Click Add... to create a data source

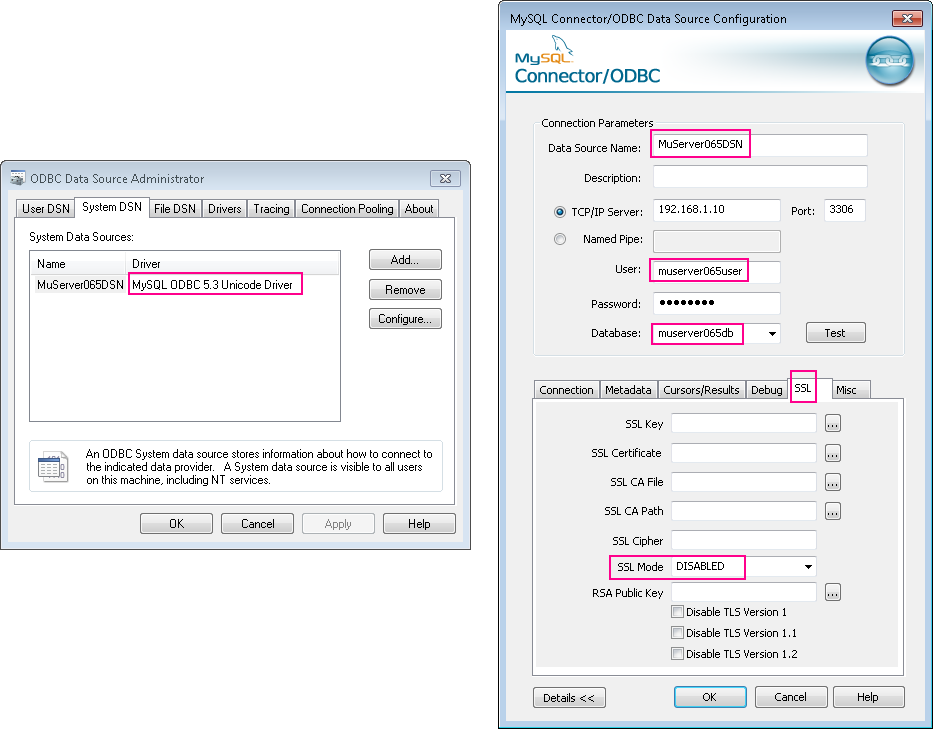405,260
